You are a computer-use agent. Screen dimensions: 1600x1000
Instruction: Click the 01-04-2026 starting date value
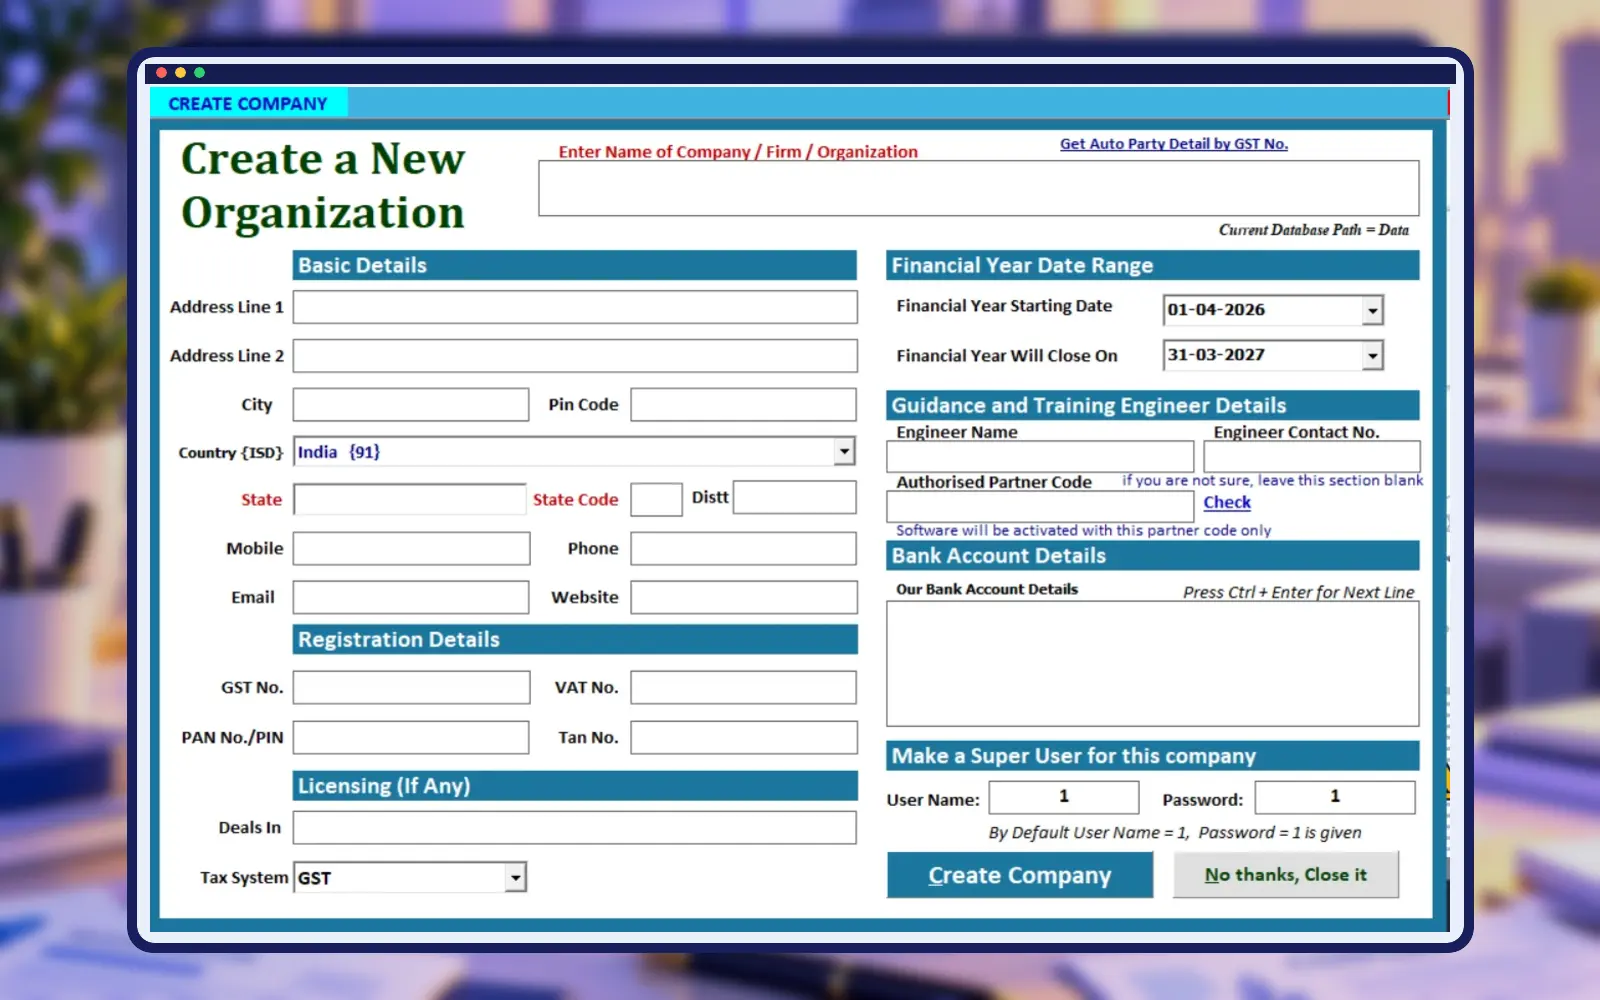point(1217,310)
